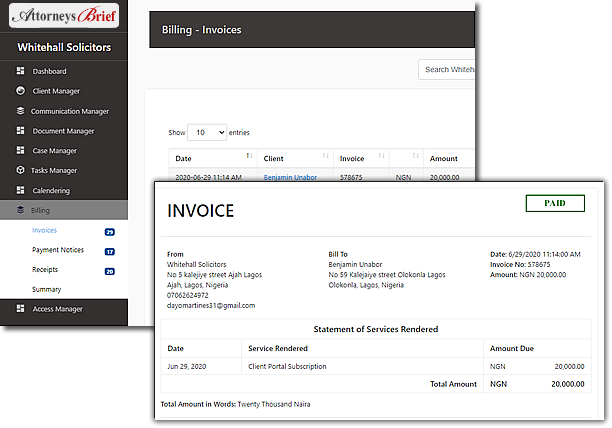Select Receipts under Billing

click(x=46, y=270)
